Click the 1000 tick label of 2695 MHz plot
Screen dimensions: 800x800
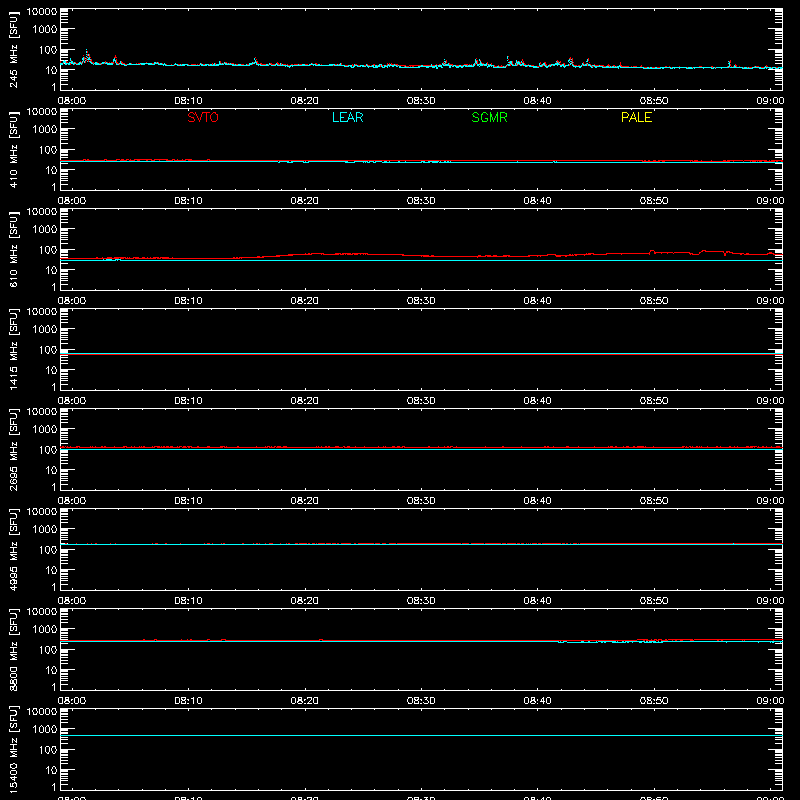45,430
